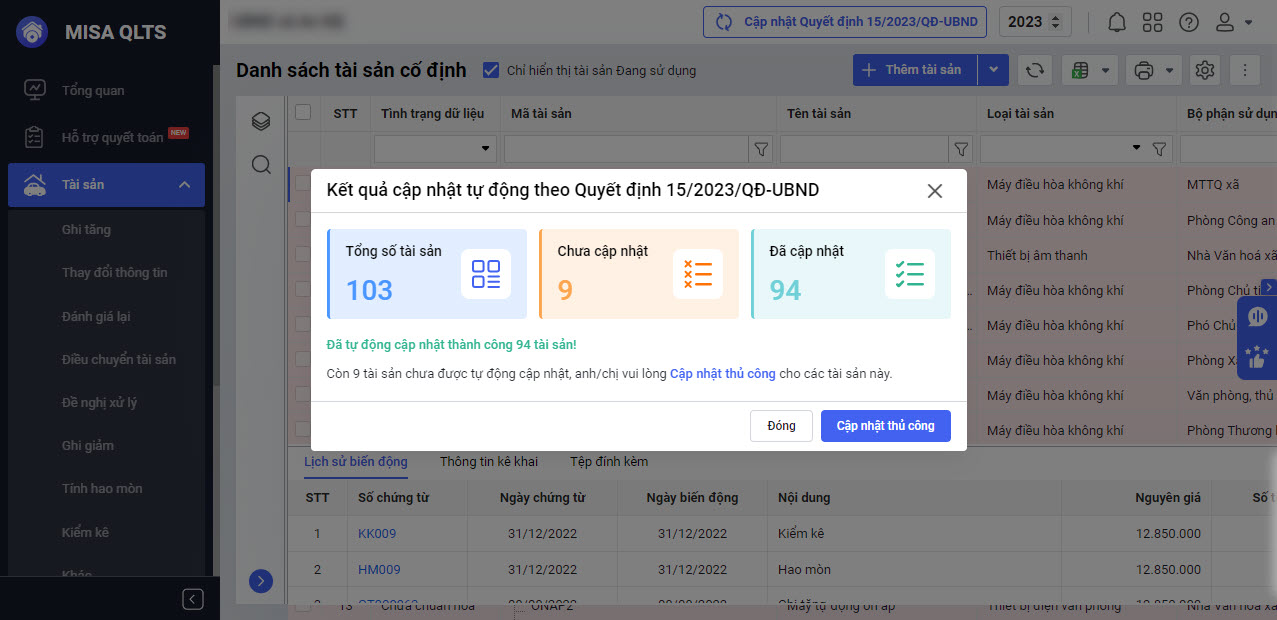The height and width of the screenshot is (620, 1277).
Task: Click the help question mark icon
Action: tap(1188, 22)
